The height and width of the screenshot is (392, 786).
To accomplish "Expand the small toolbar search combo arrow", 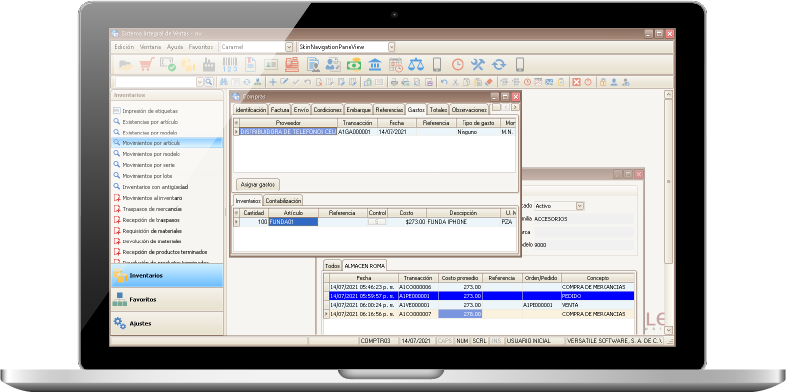I will [x=200, y=82].
